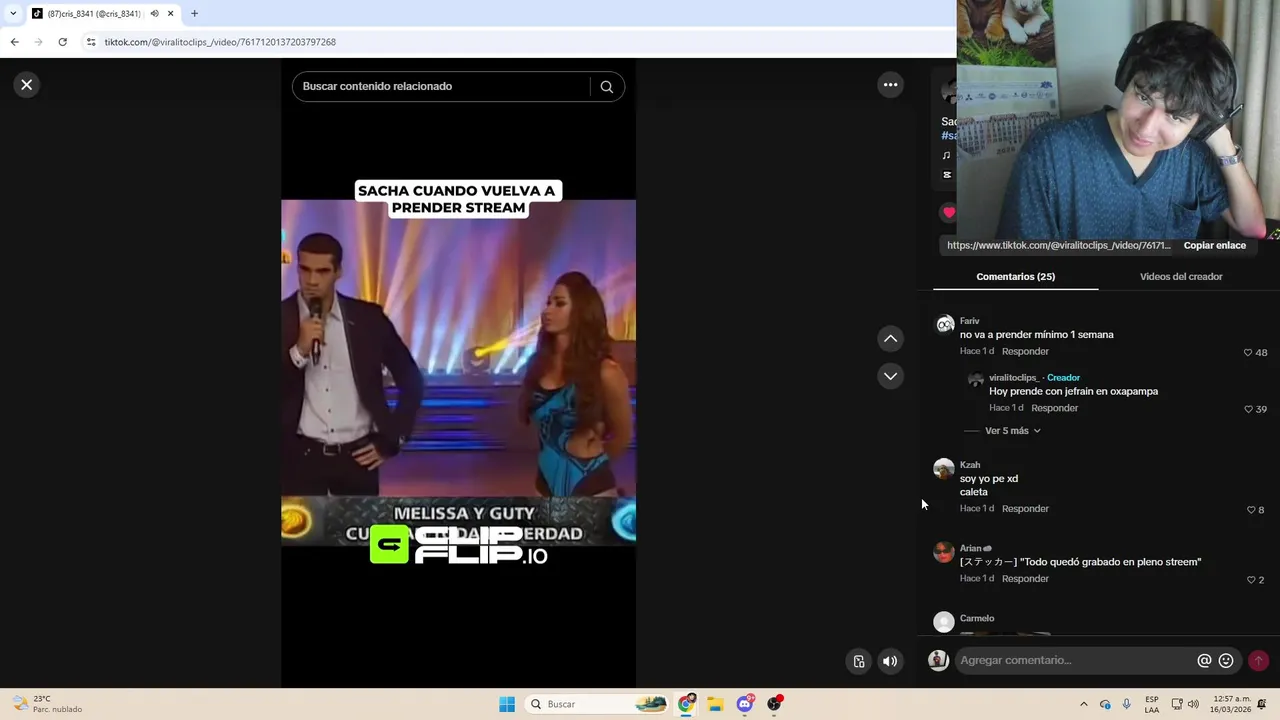This screenshot has height=720, width=1280.
Task: Insert a mention with the @ icon
Action: tap(1204, 661)
